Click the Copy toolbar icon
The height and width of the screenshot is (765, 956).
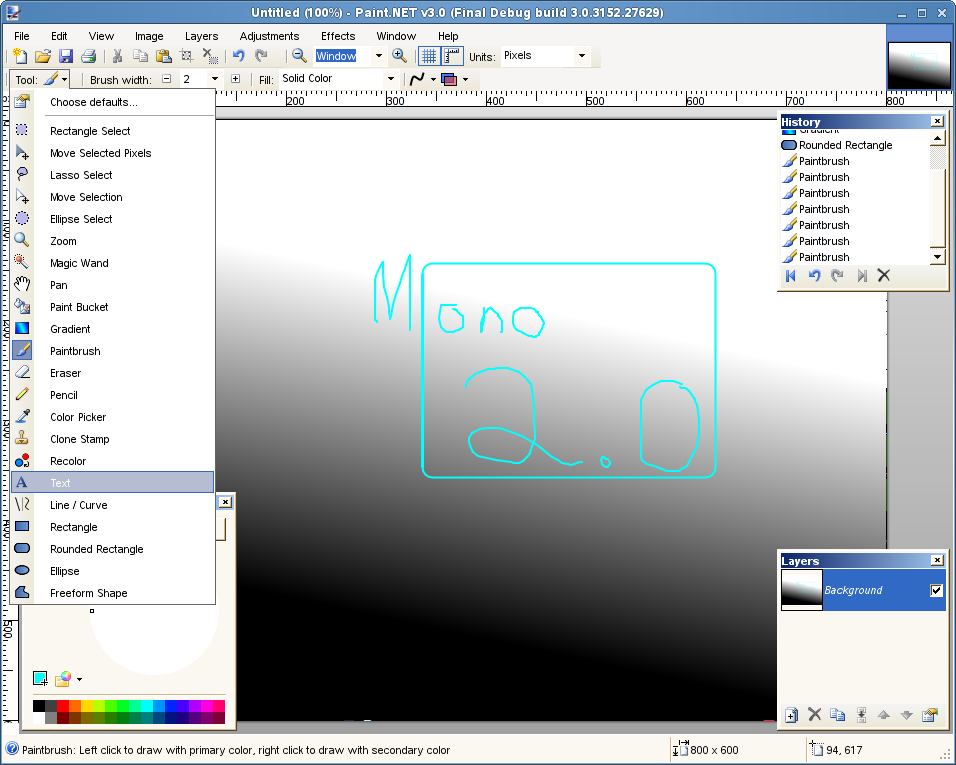[x=140, y=56]
